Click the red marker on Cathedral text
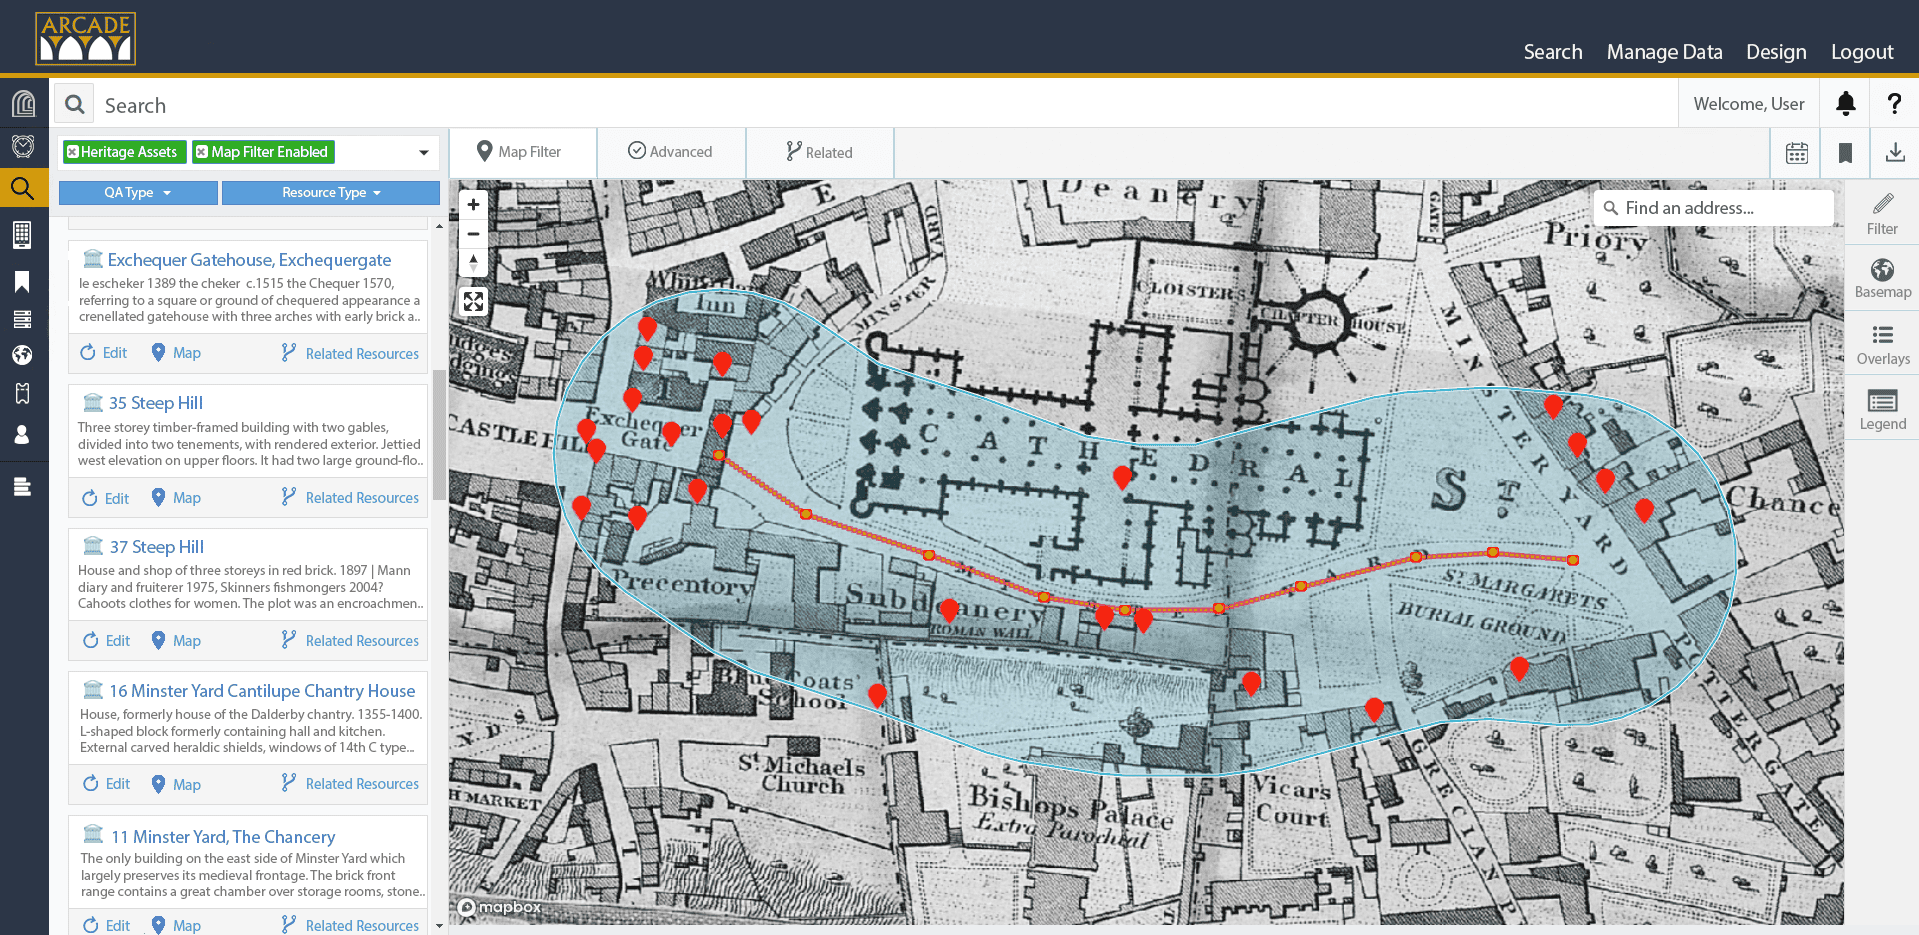 pos(1122,478)
